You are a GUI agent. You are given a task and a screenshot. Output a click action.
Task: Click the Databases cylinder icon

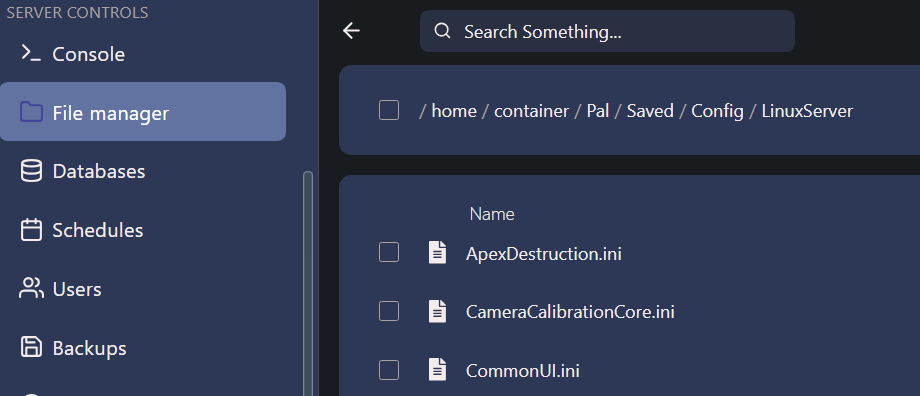point(31,171)
